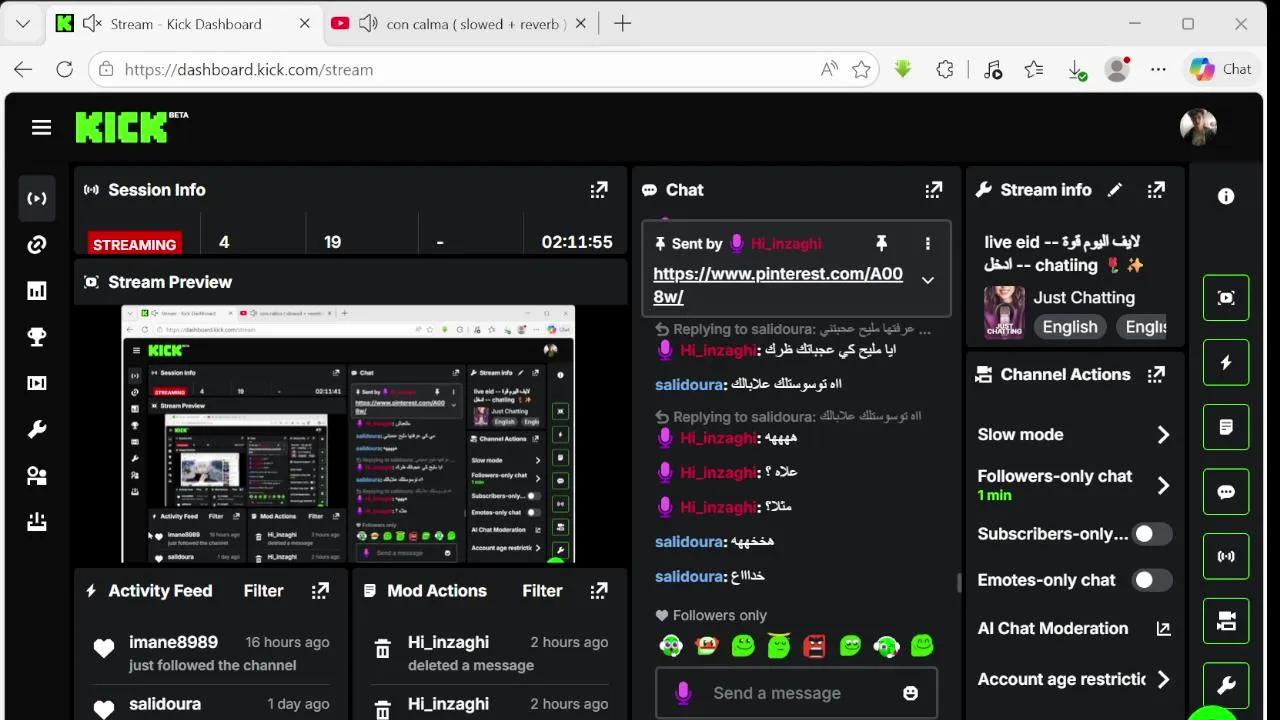Viewport: 1280px width, 720px height.
Task: Toggle the document Mod Actions widget button
Action: [x=1226, y=427]
